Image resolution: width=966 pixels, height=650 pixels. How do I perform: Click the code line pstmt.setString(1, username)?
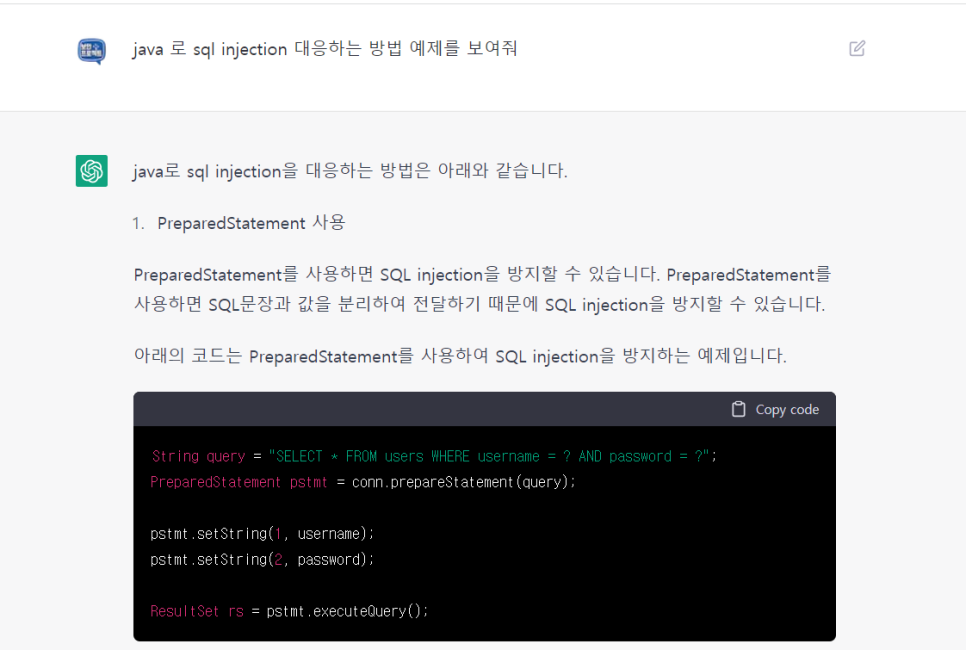pyautogui.click(x=262, y=534)
